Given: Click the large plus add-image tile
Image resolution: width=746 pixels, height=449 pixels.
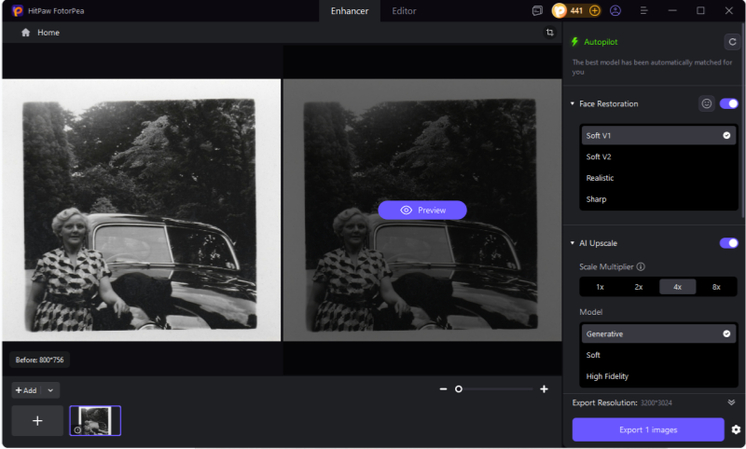Looking at the screenshot, I should (38, 420).
